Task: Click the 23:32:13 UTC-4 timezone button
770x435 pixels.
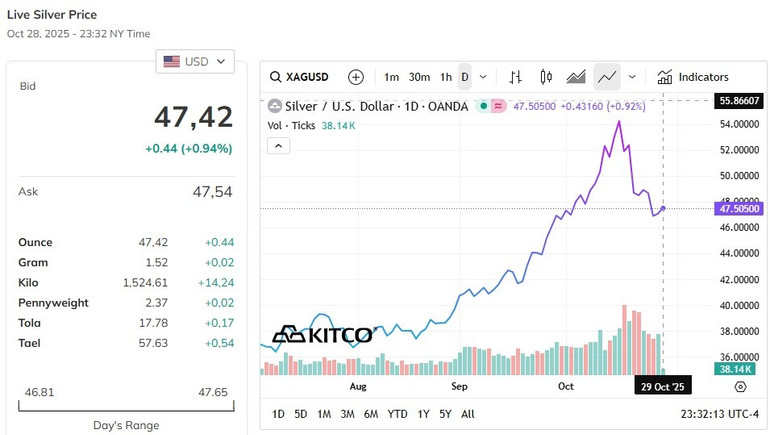Action: point(718,414)
